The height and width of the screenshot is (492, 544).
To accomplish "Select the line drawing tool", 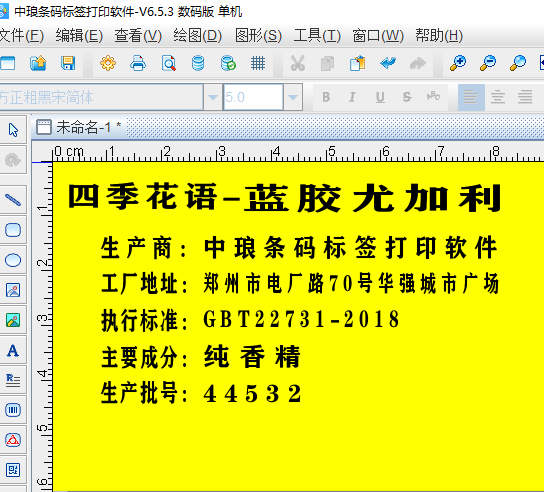I will [13, 200].
